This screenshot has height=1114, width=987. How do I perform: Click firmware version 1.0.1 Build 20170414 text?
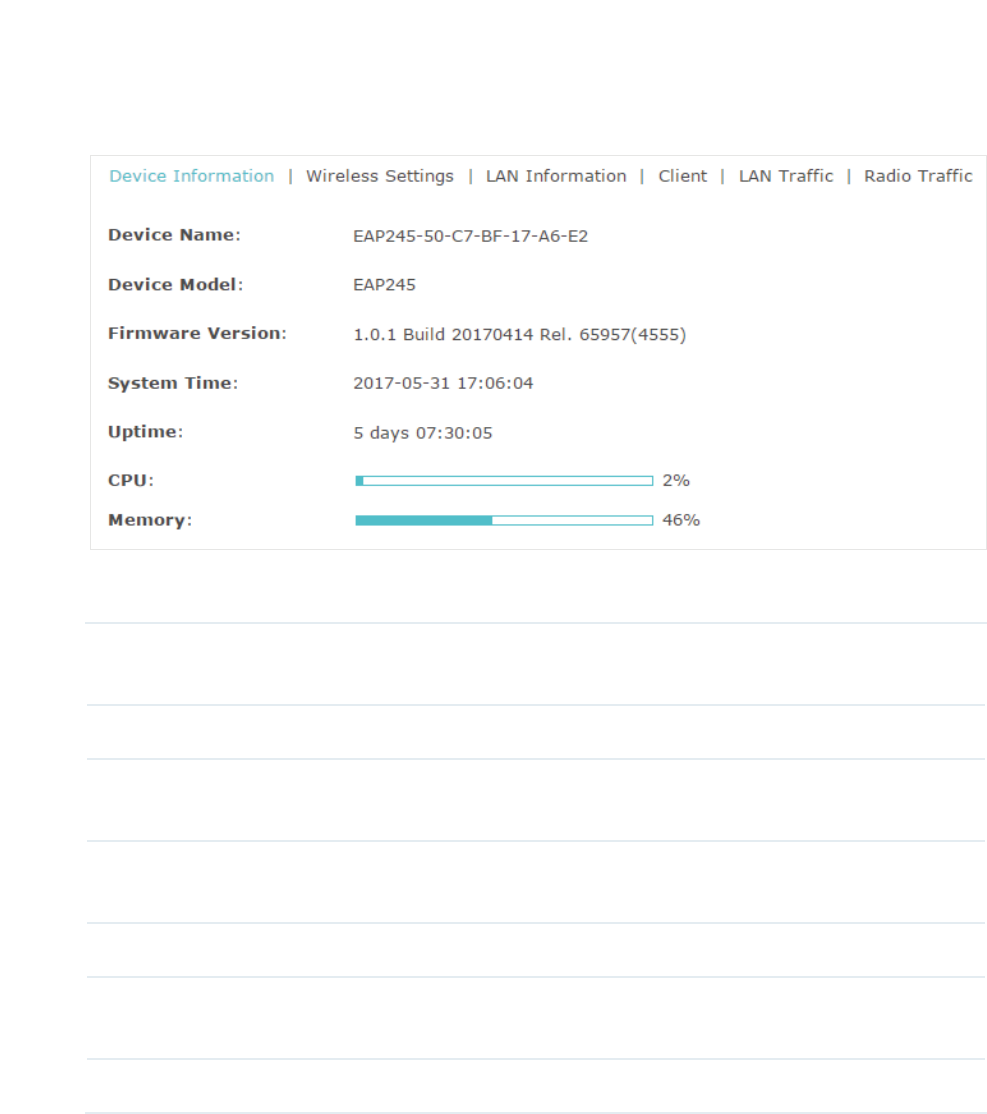519,335
